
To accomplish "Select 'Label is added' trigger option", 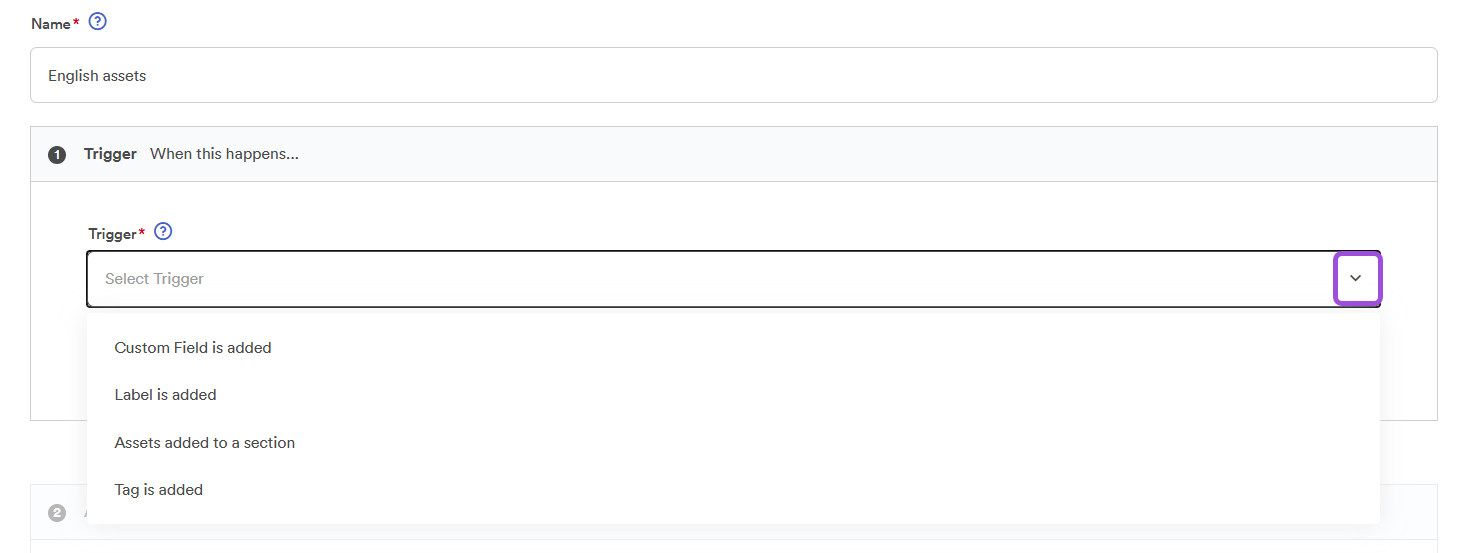I will click(166, 395).
